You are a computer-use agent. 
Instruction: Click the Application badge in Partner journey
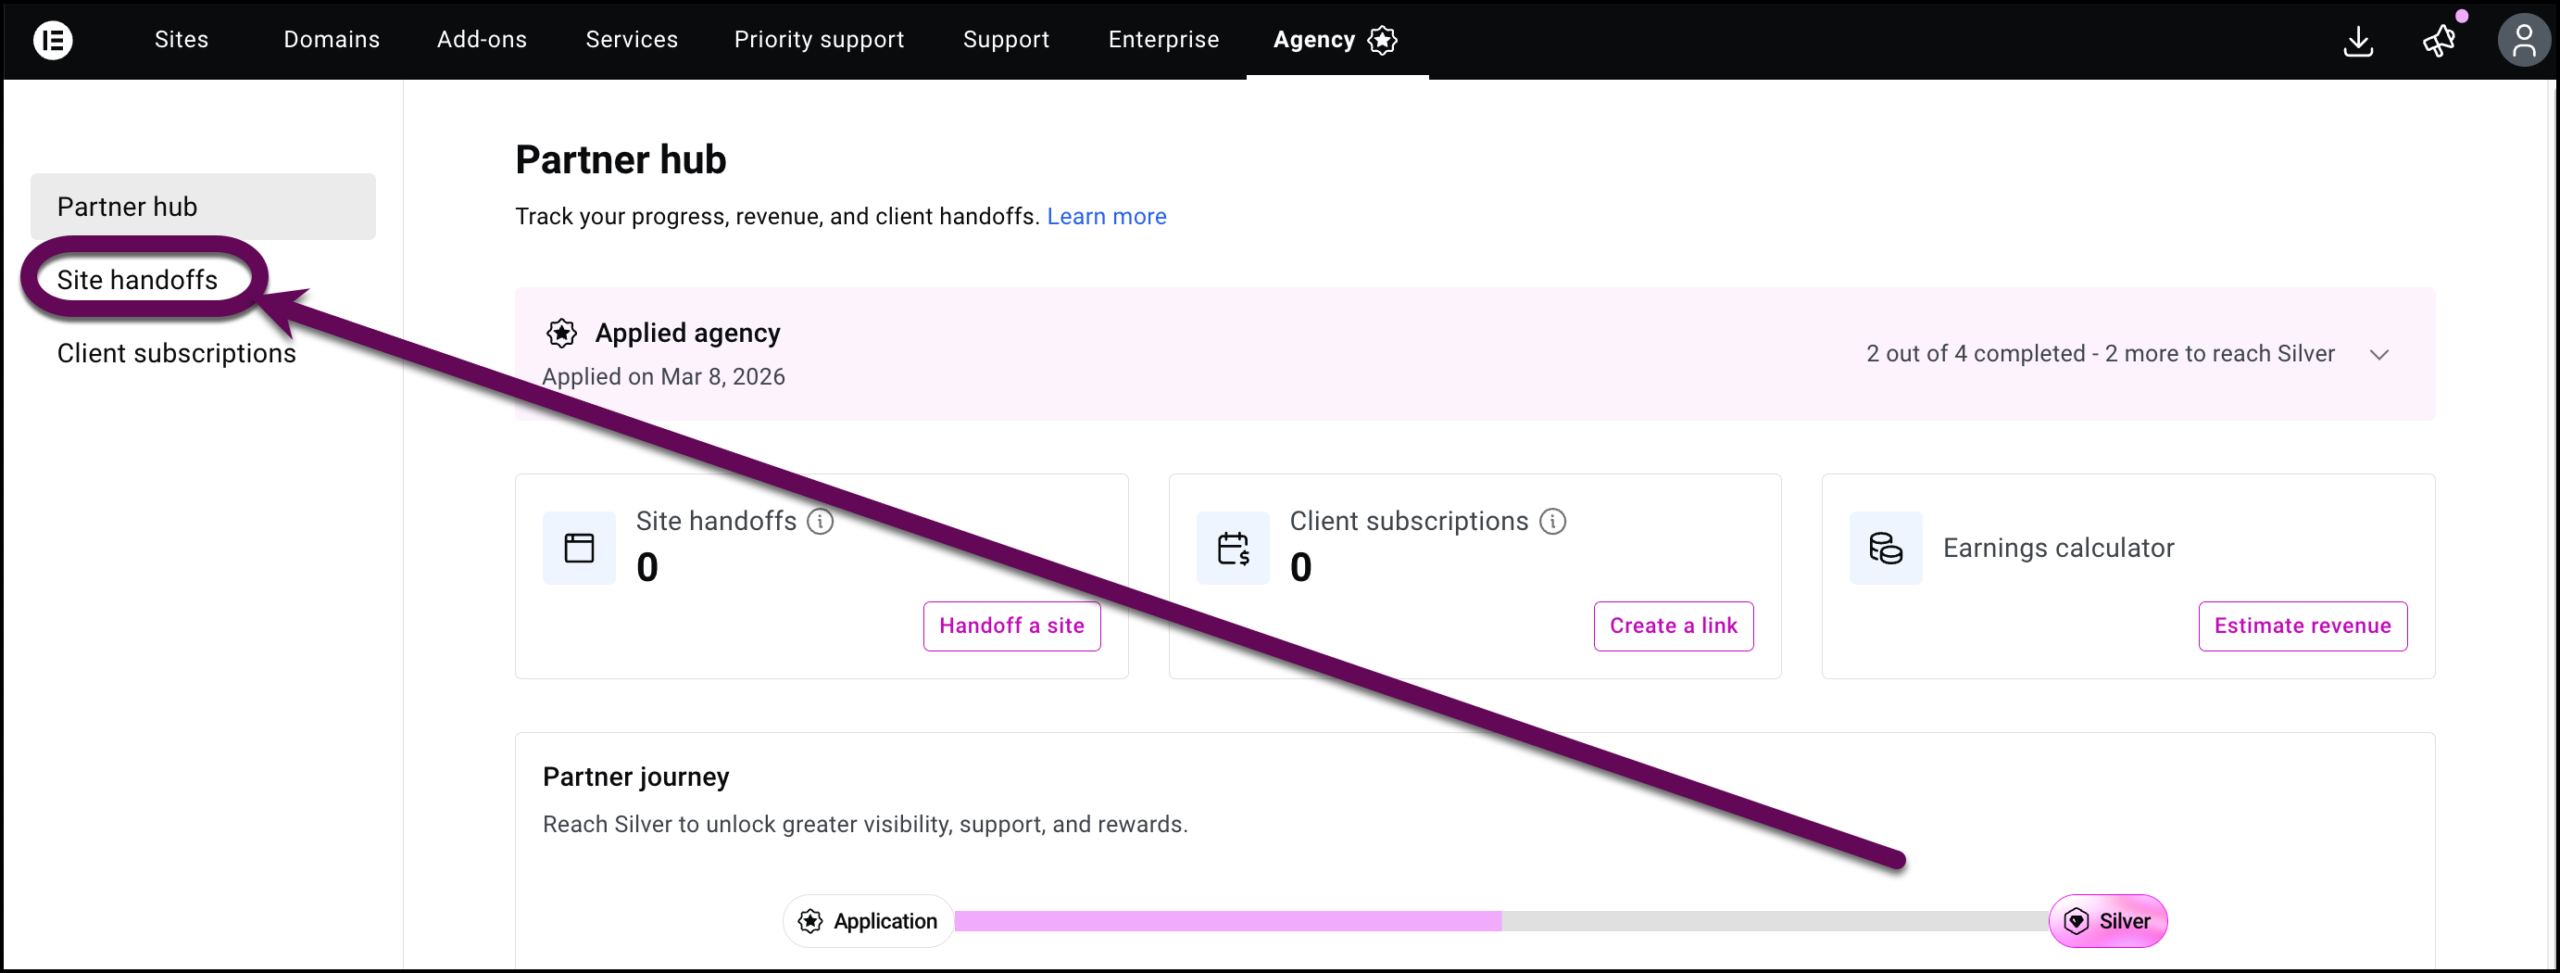[x=867, y=921]
